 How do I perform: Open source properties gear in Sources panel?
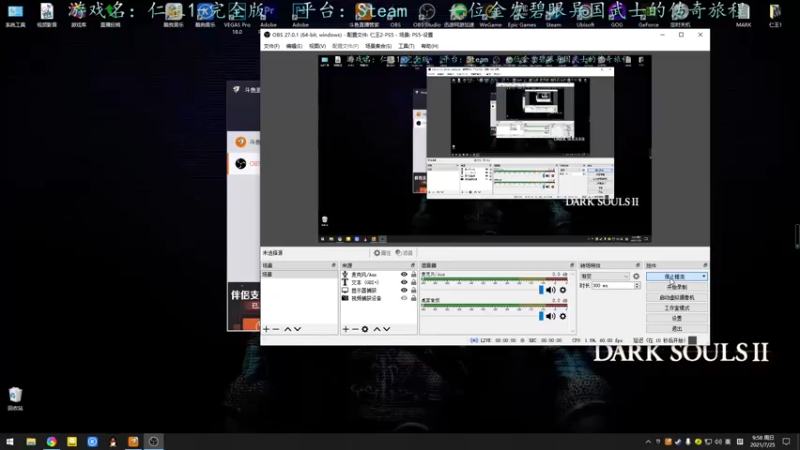pos(365,329)
